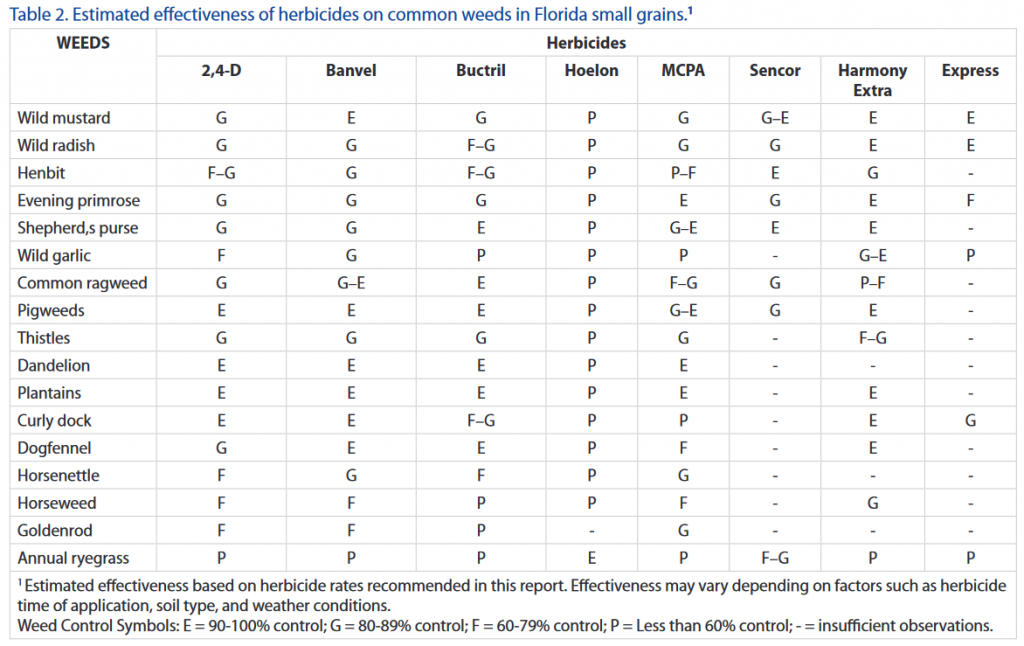This screenshot has height=646, width=1024.
Task: Click the Annual ryegrass row label
Action: click(73, 558)
